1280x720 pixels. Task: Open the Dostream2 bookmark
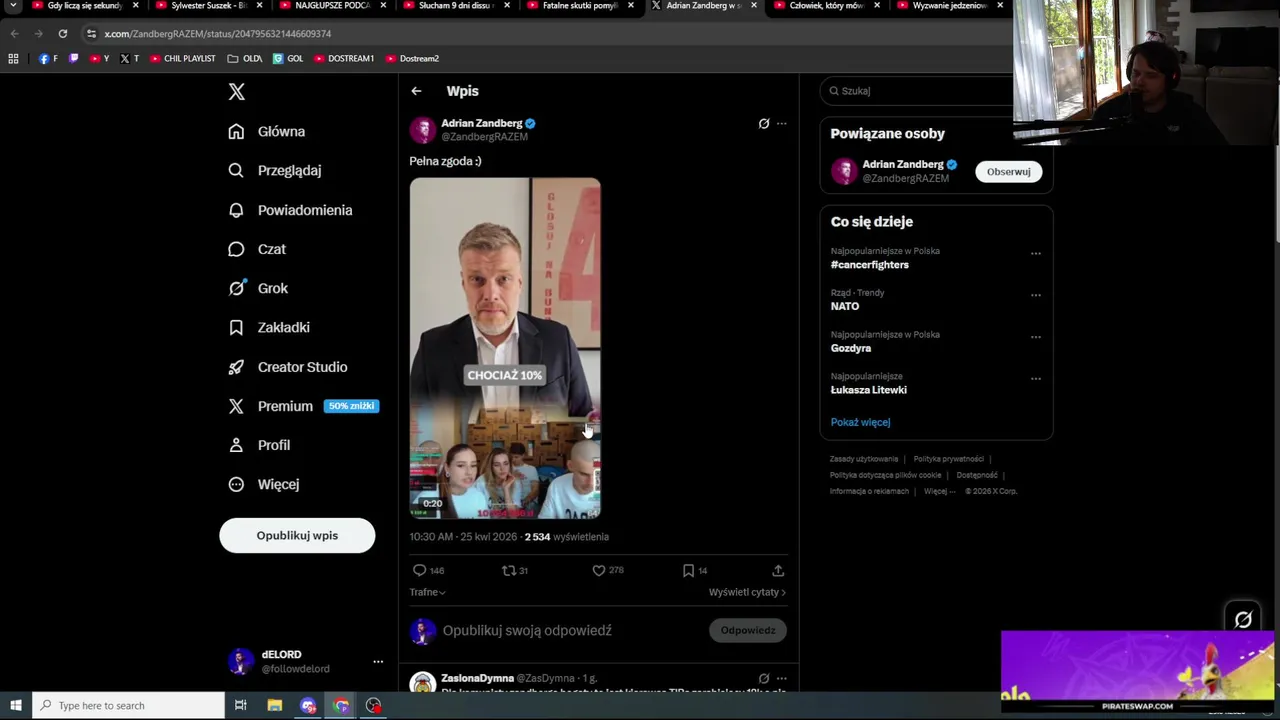[x=413, y=58]
